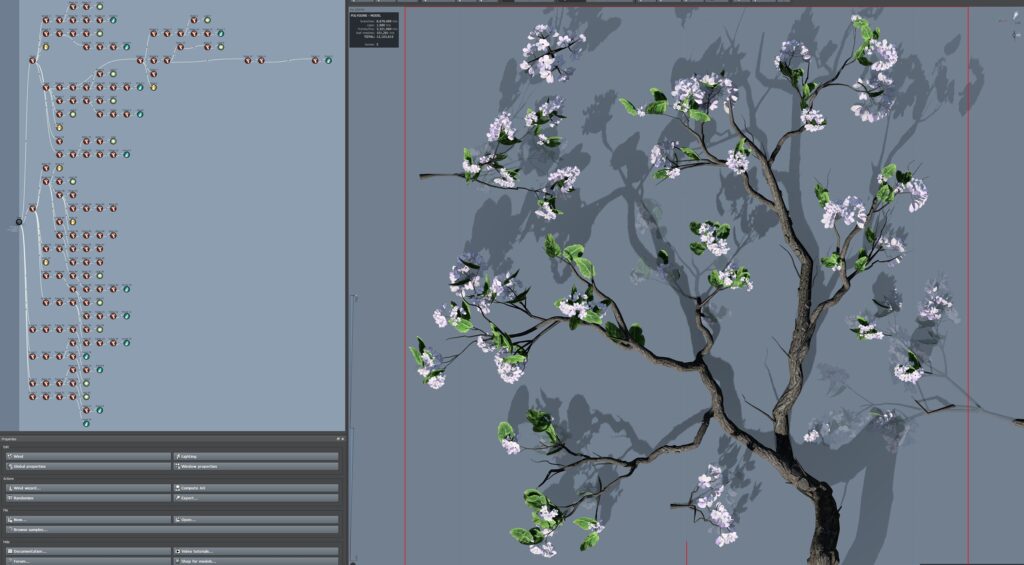Click the Open file button
The width and height of the screenshot is (1024, 565).
pos(256,520)
